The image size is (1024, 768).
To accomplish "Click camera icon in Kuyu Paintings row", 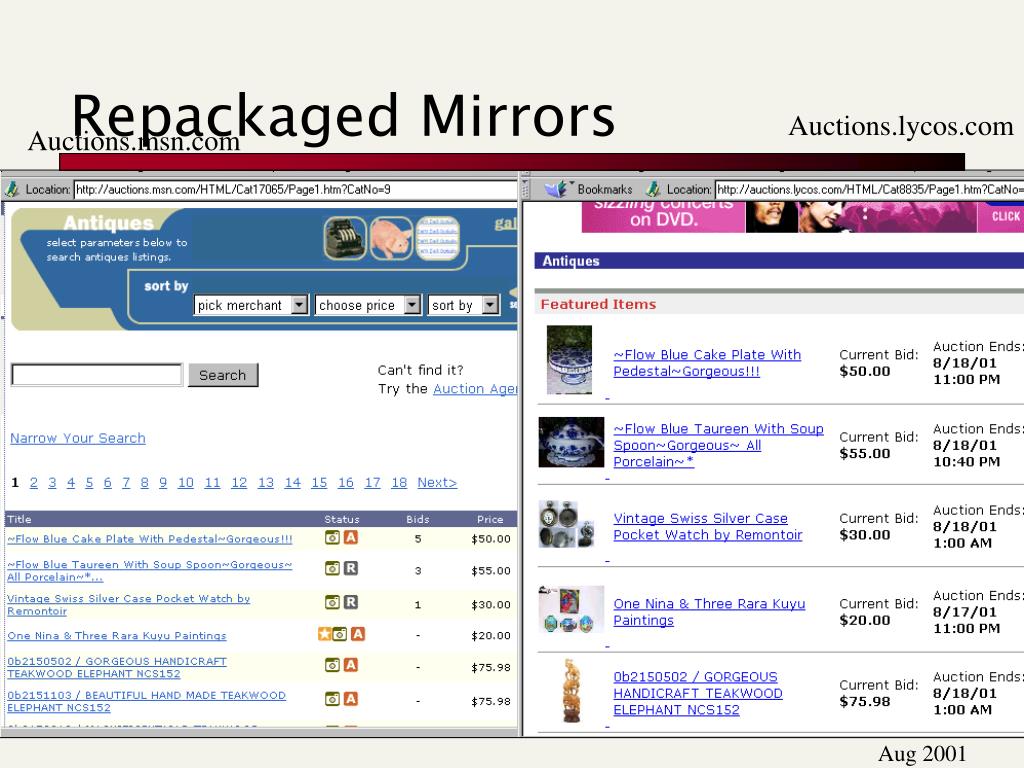I will (x=340, y=633).
